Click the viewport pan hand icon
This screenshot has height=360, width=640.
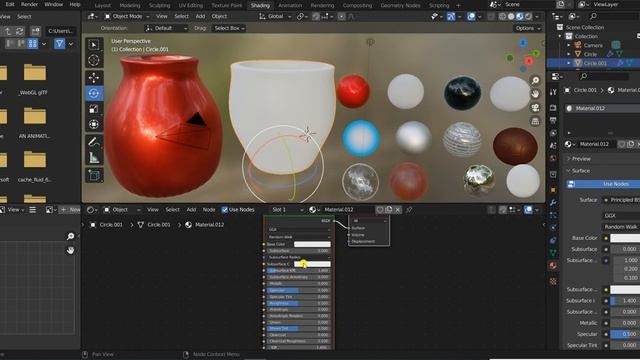[535, 94]
